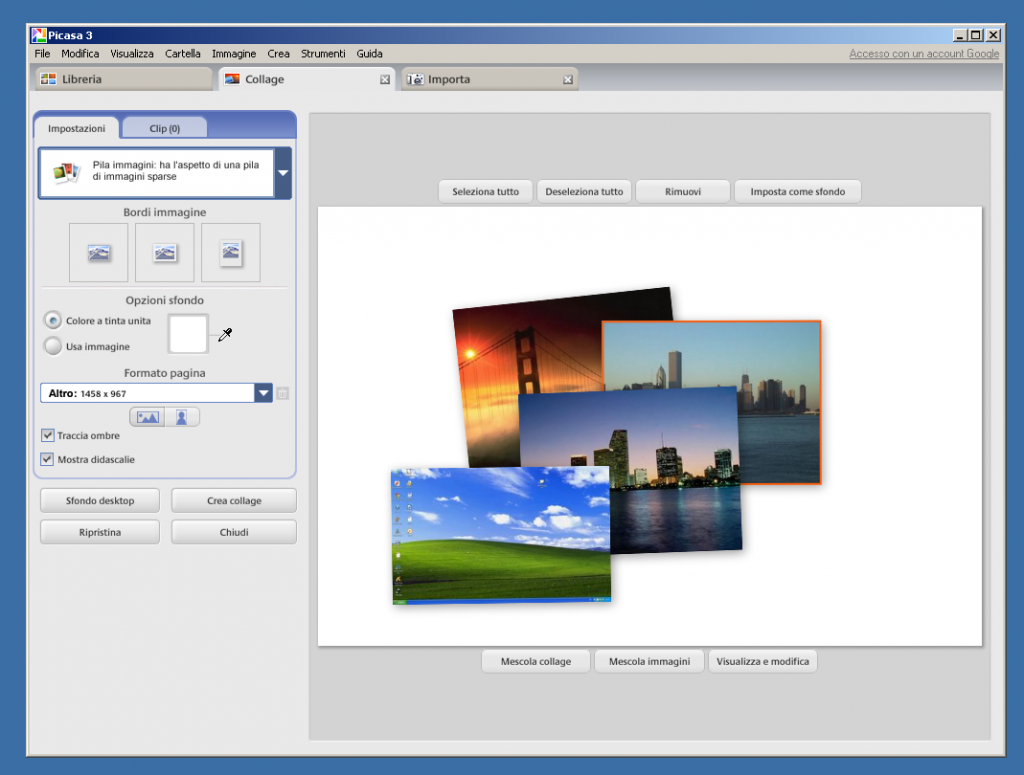Select the Polaroid-style image border

[230, 252]
